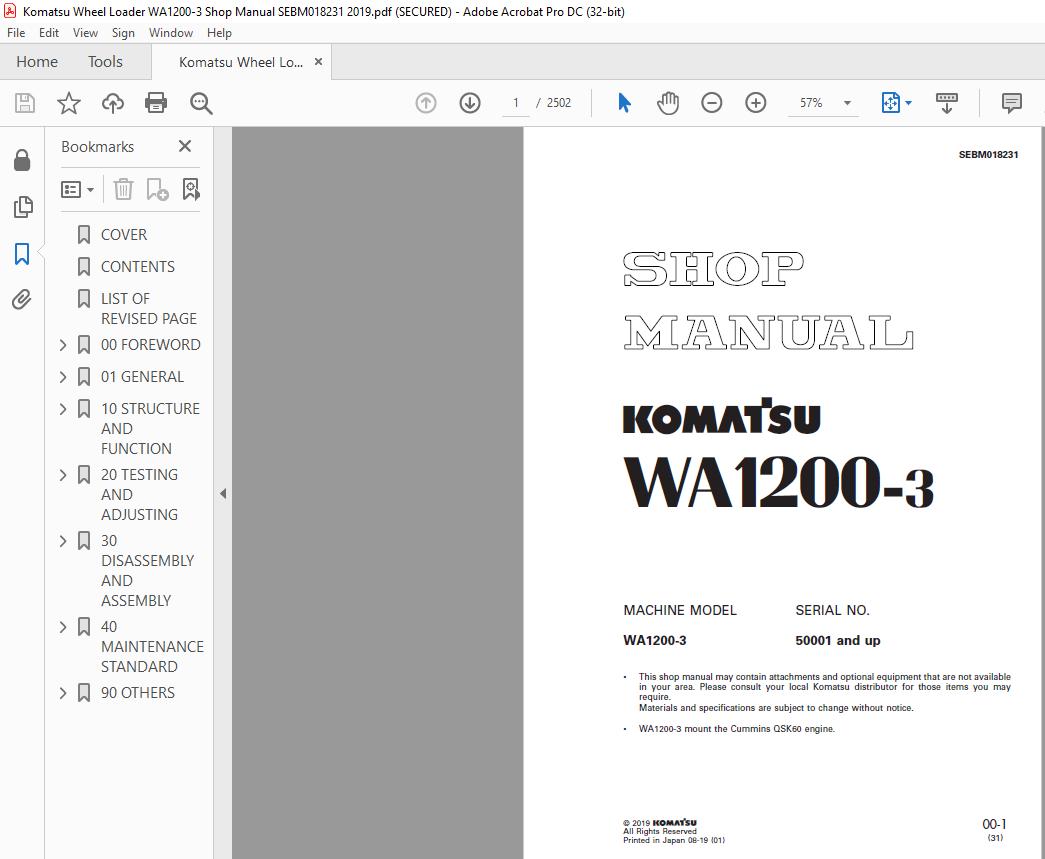The width and height of the screenshot is (1045, 859).
Task: Expand the 30 DISASSEMBLY AND ASSEMBLY bookmark
Action: pyautogui.click(x=63, y=540)
